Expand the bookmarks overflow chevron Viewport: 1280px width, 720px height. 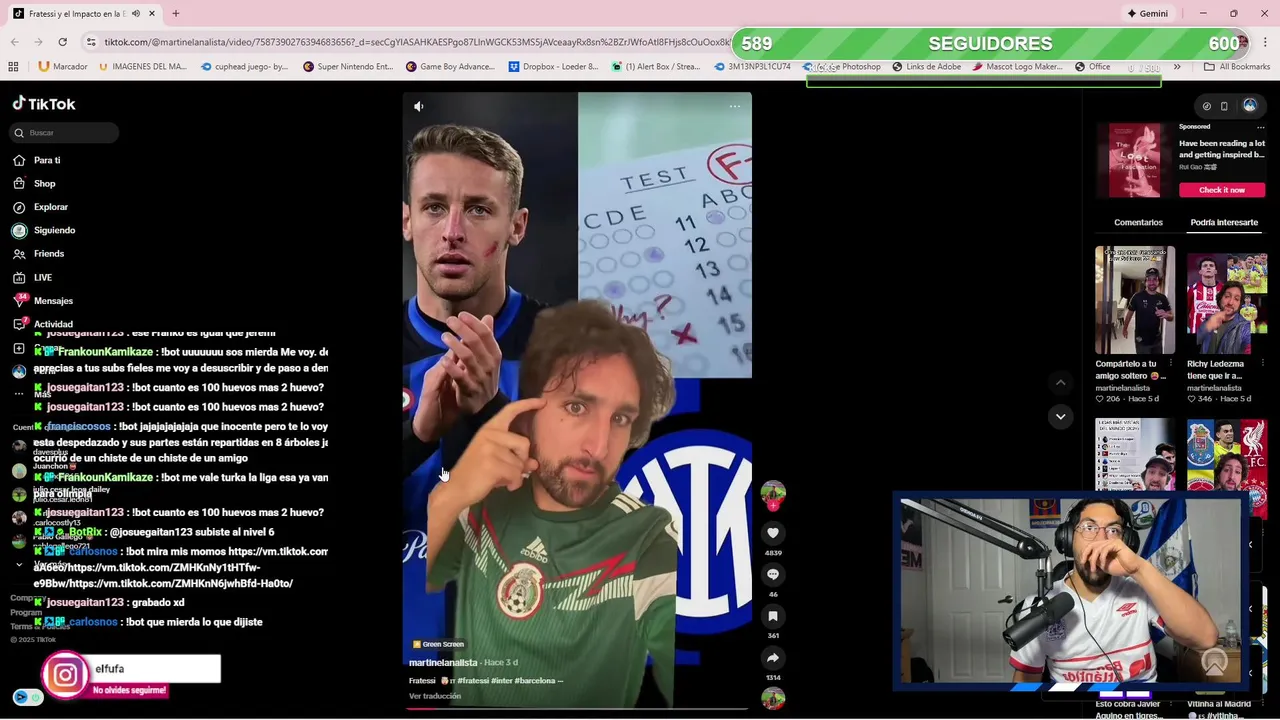pos(1177,67)
